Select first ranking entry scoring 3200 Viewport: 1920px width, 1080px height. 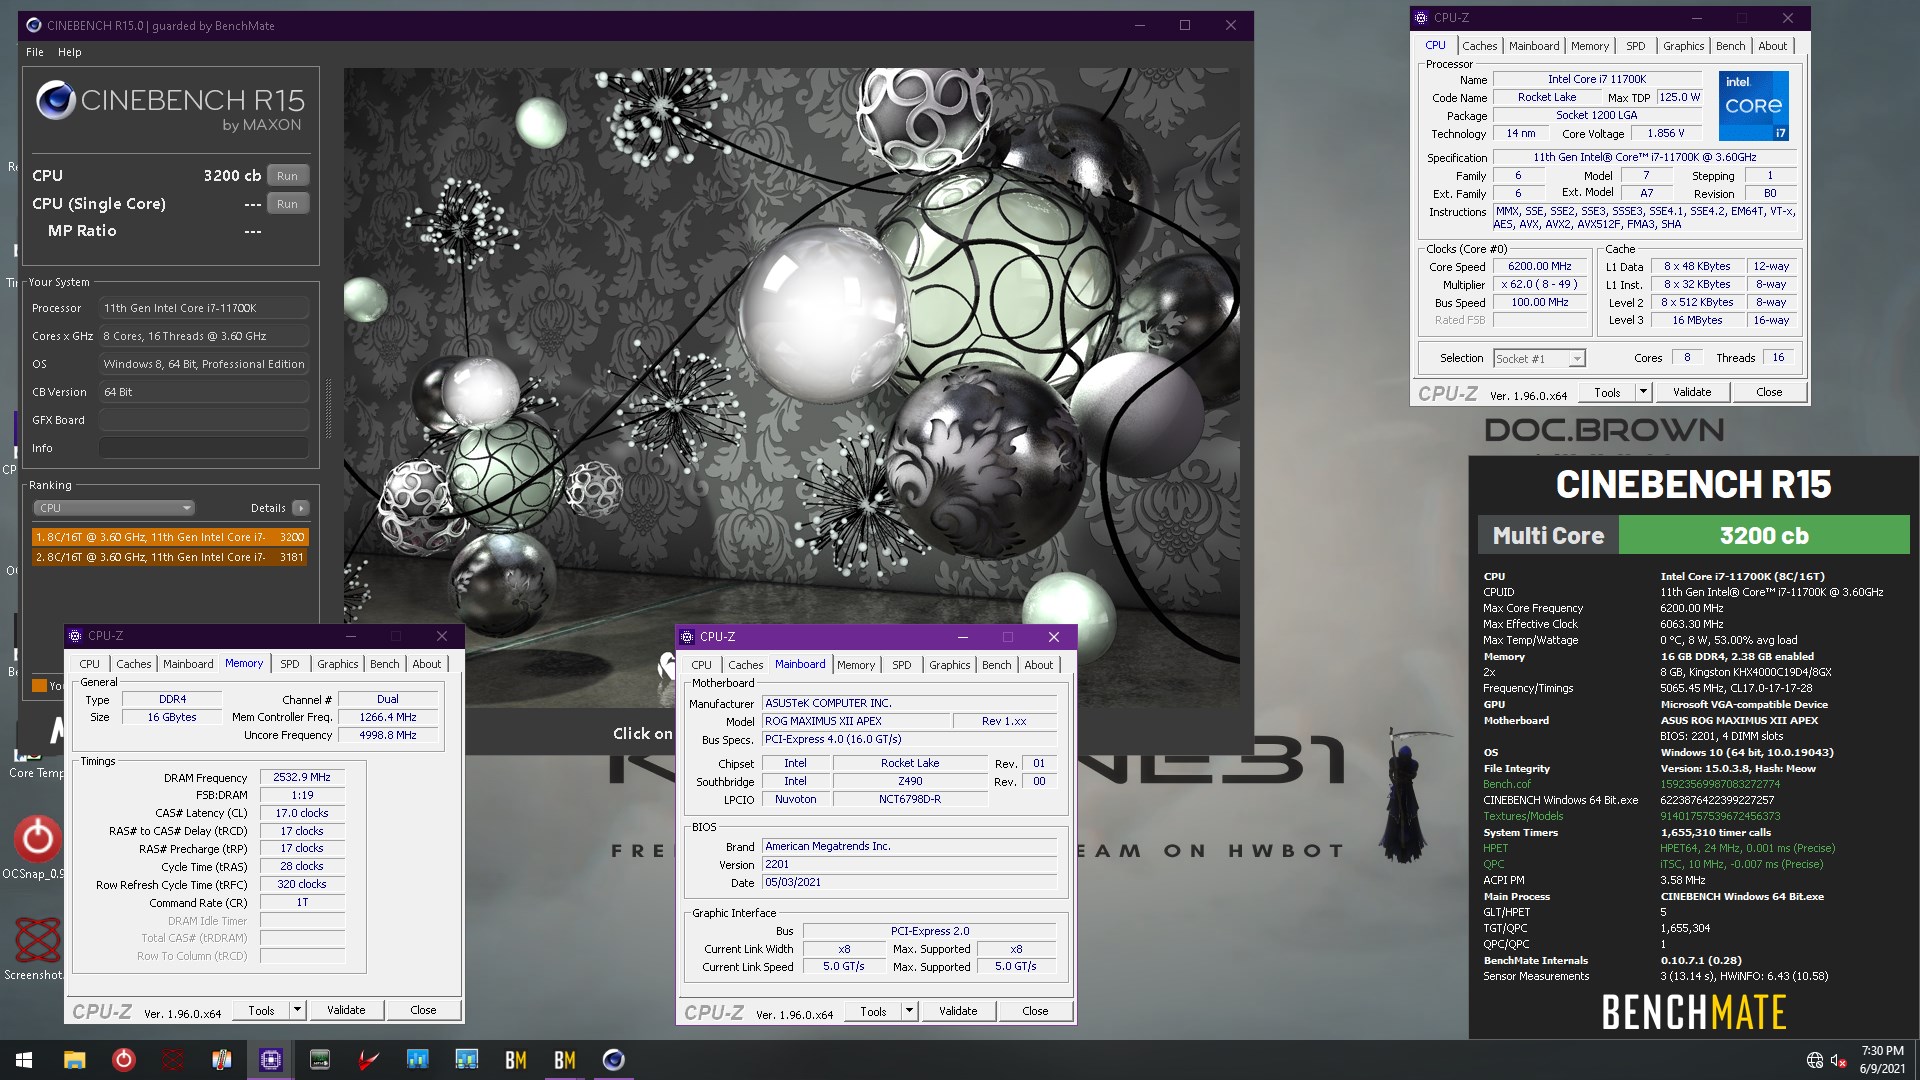[x=170, y=537]
